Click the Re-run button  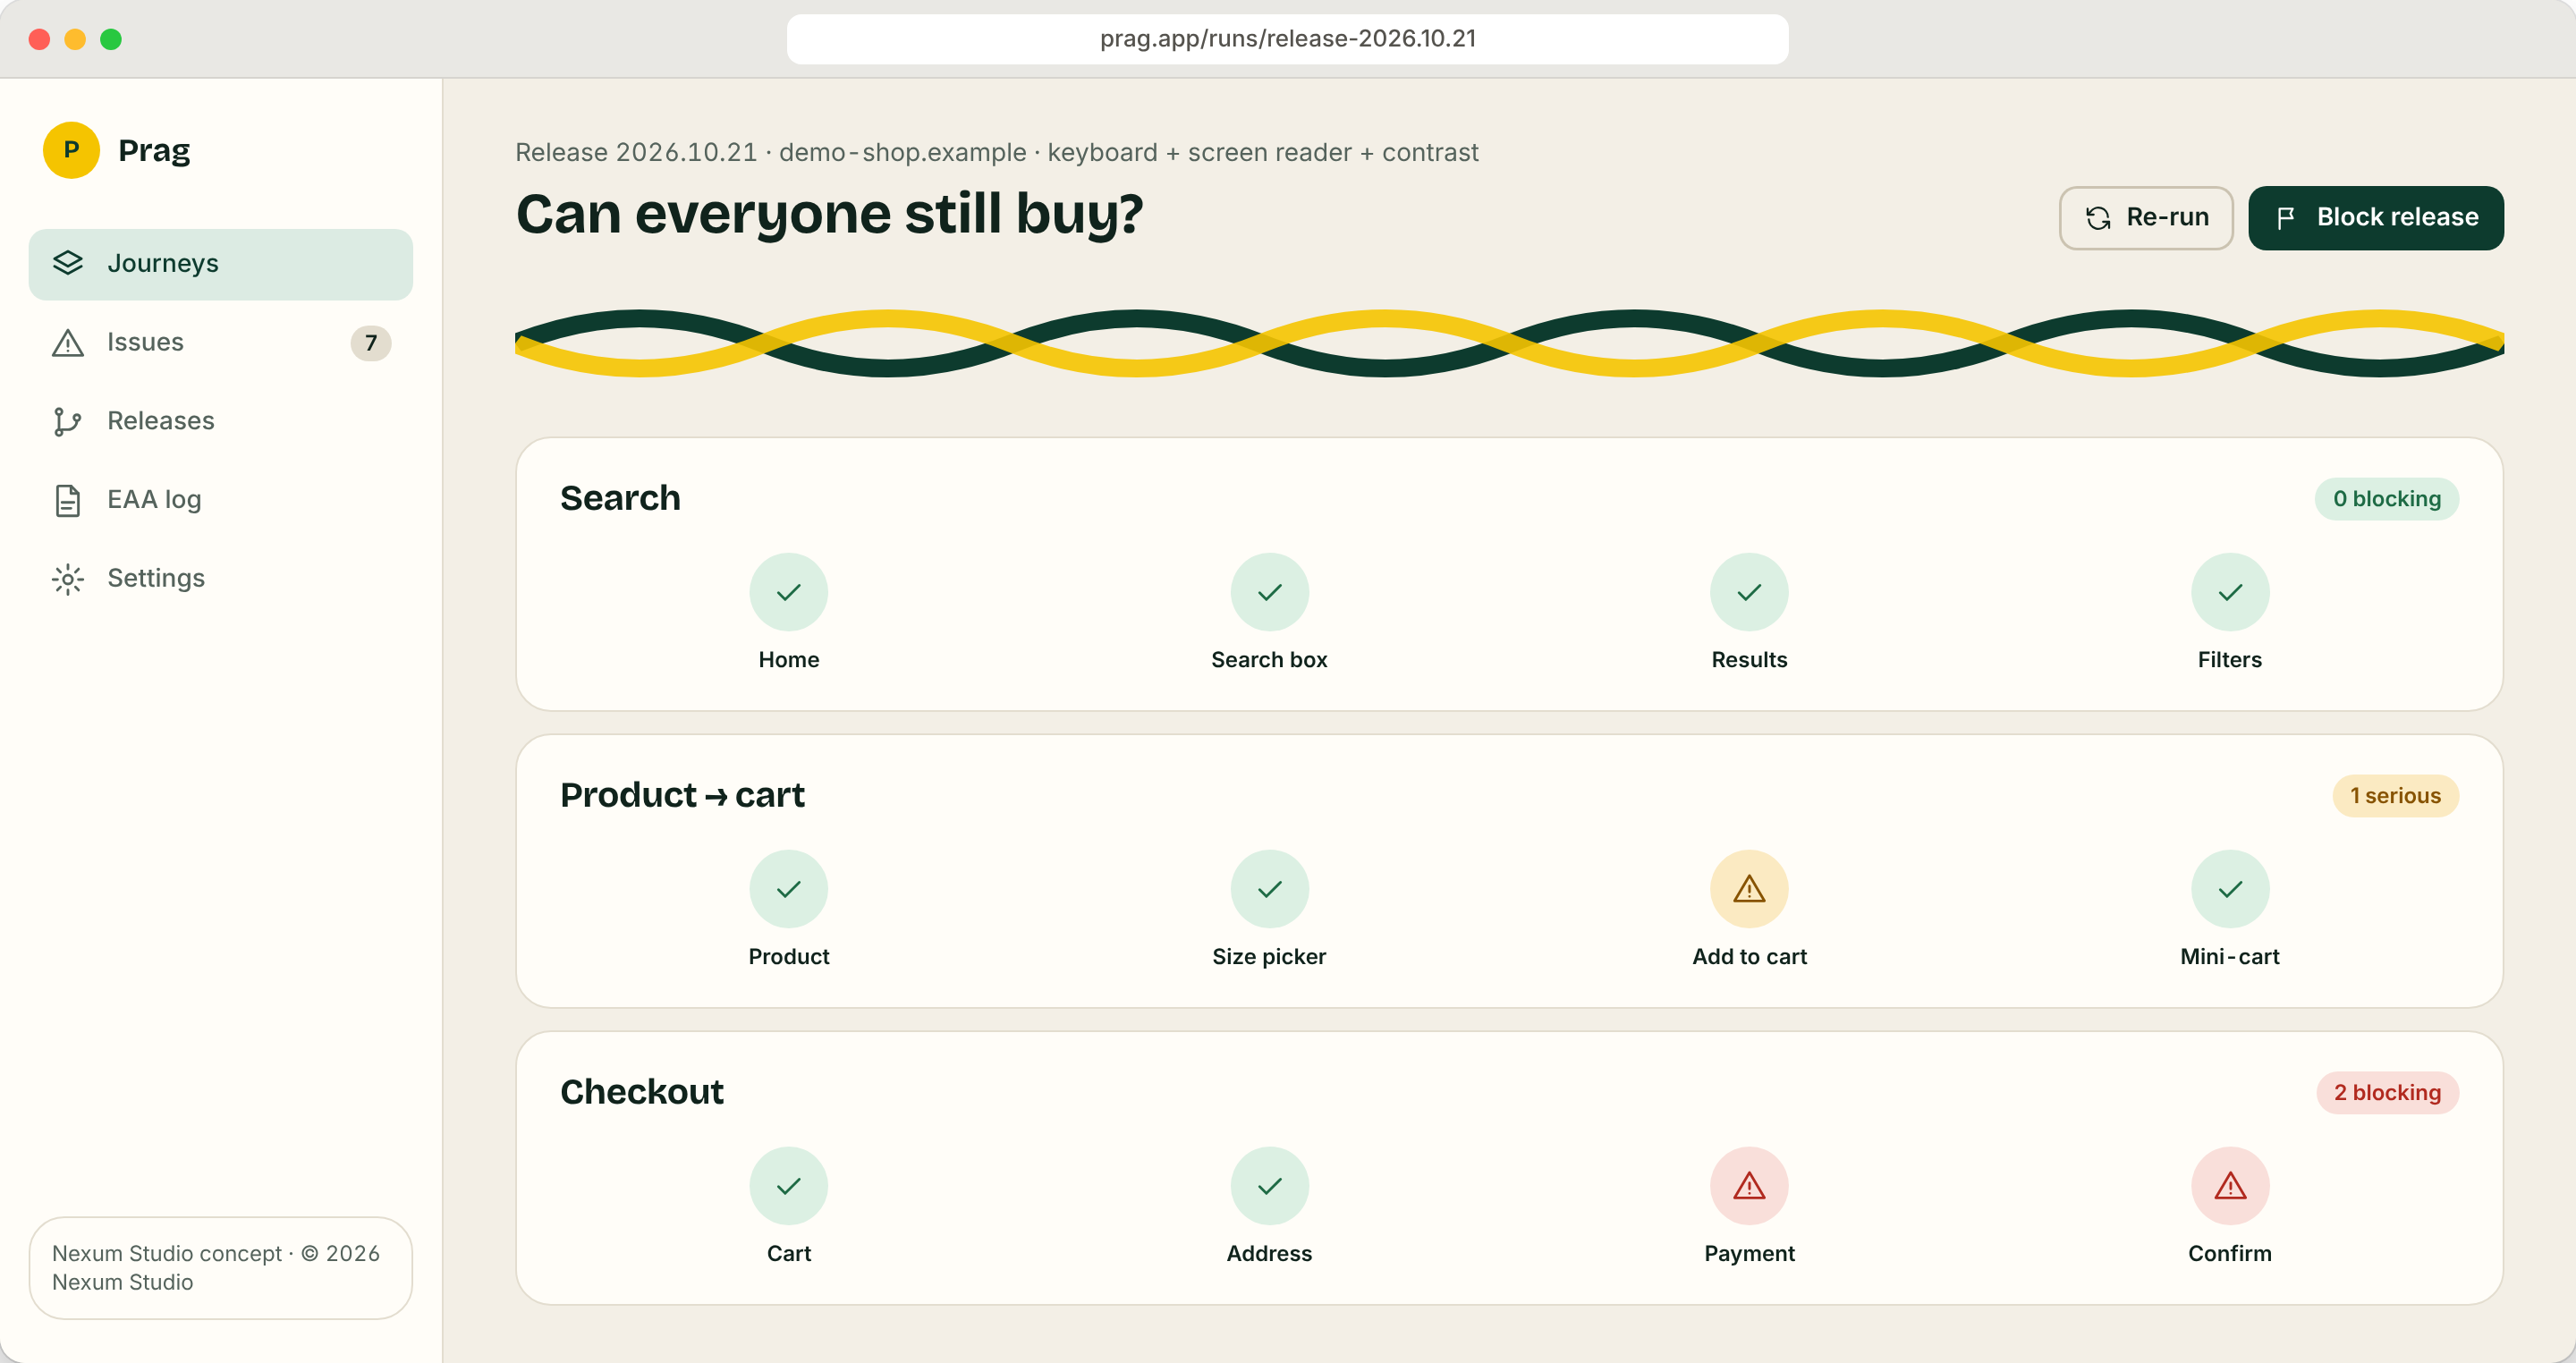2146,218
